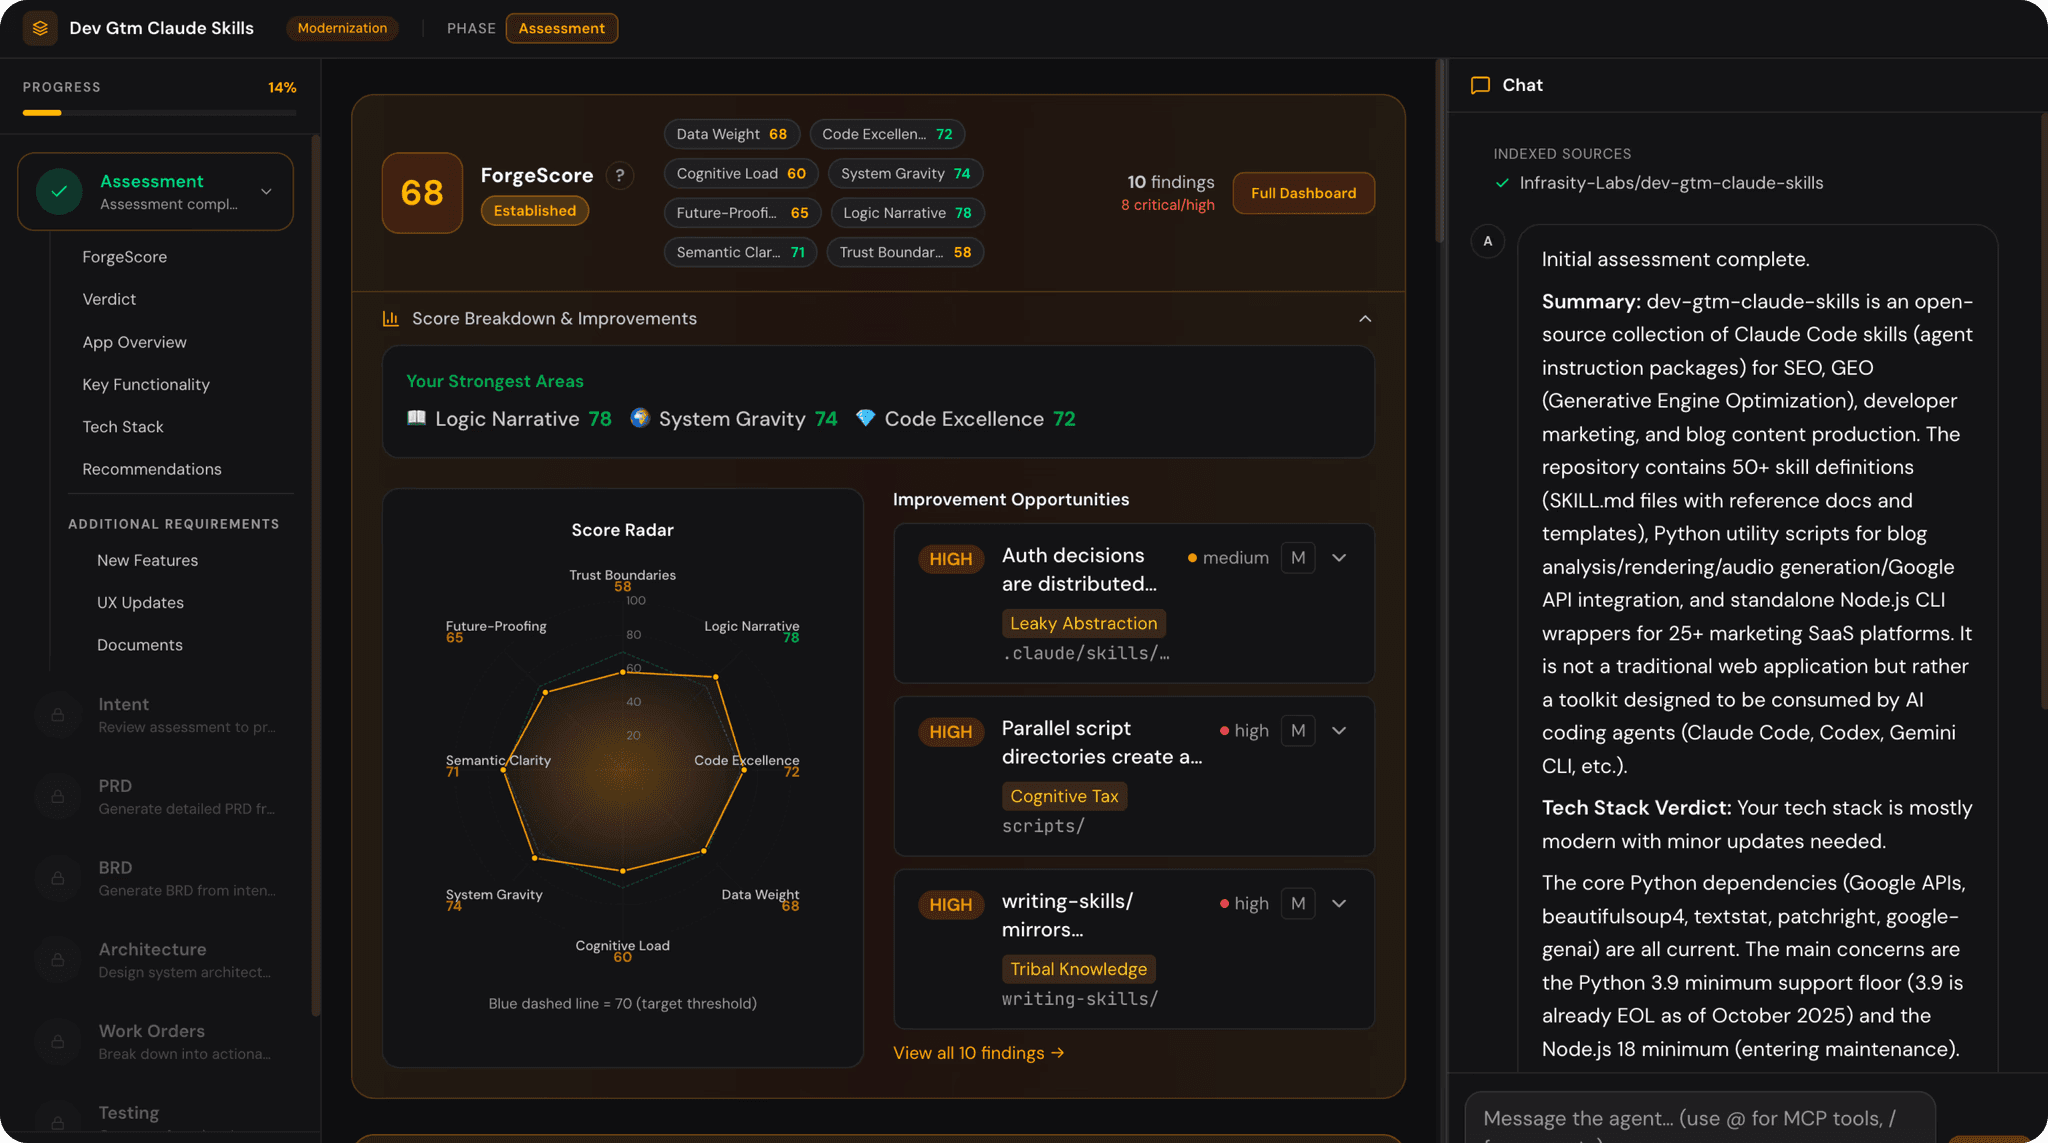2048x1143 pixels.
Task: Click the System Gravity 74 chip
Action: click(905, 173)
